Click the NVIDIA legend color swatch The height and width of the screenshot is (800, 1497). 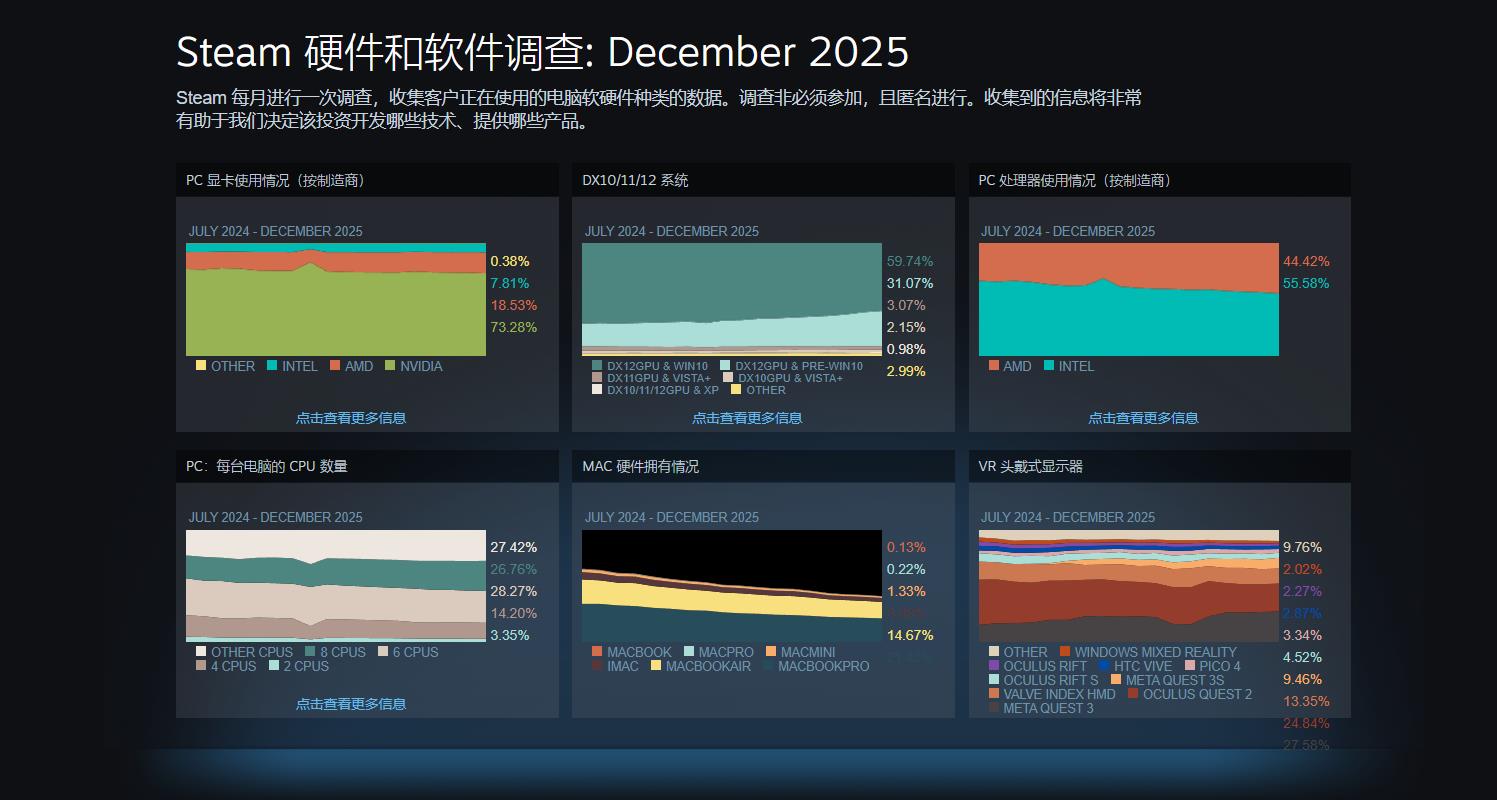tap(391, 366)
